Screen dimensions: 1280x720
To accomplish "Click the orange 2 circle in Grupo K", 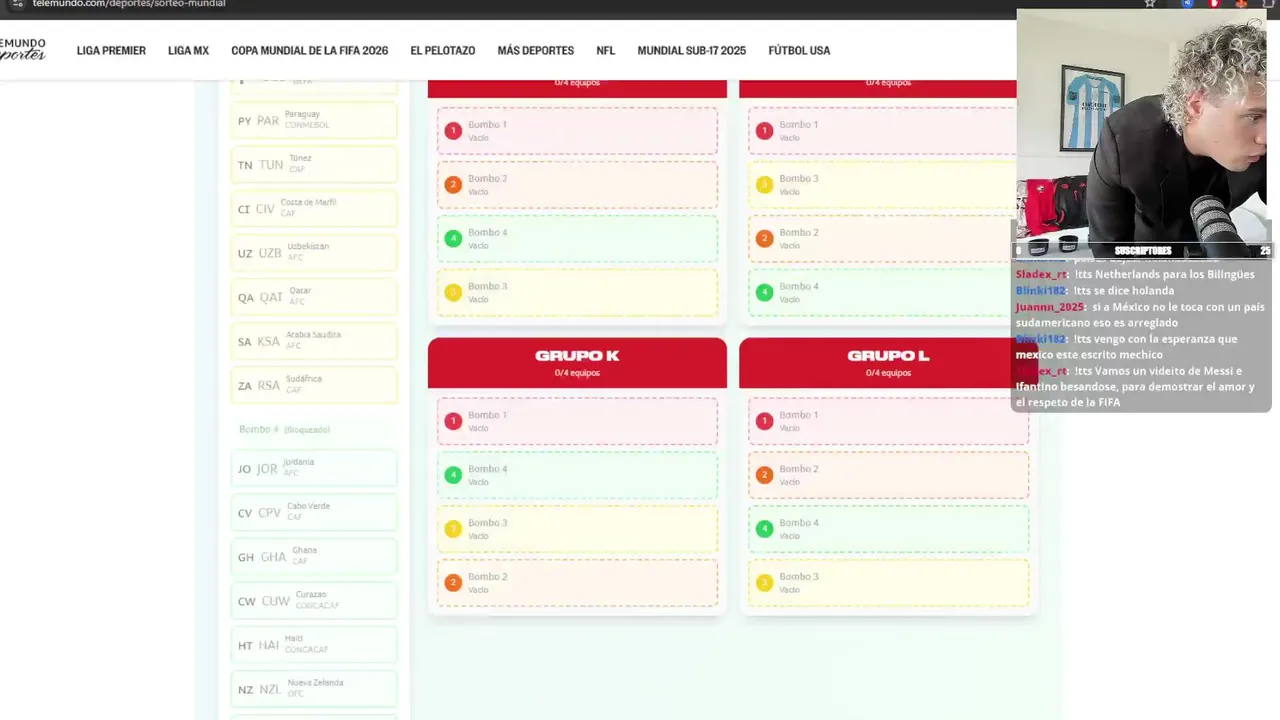I will 453,583.
